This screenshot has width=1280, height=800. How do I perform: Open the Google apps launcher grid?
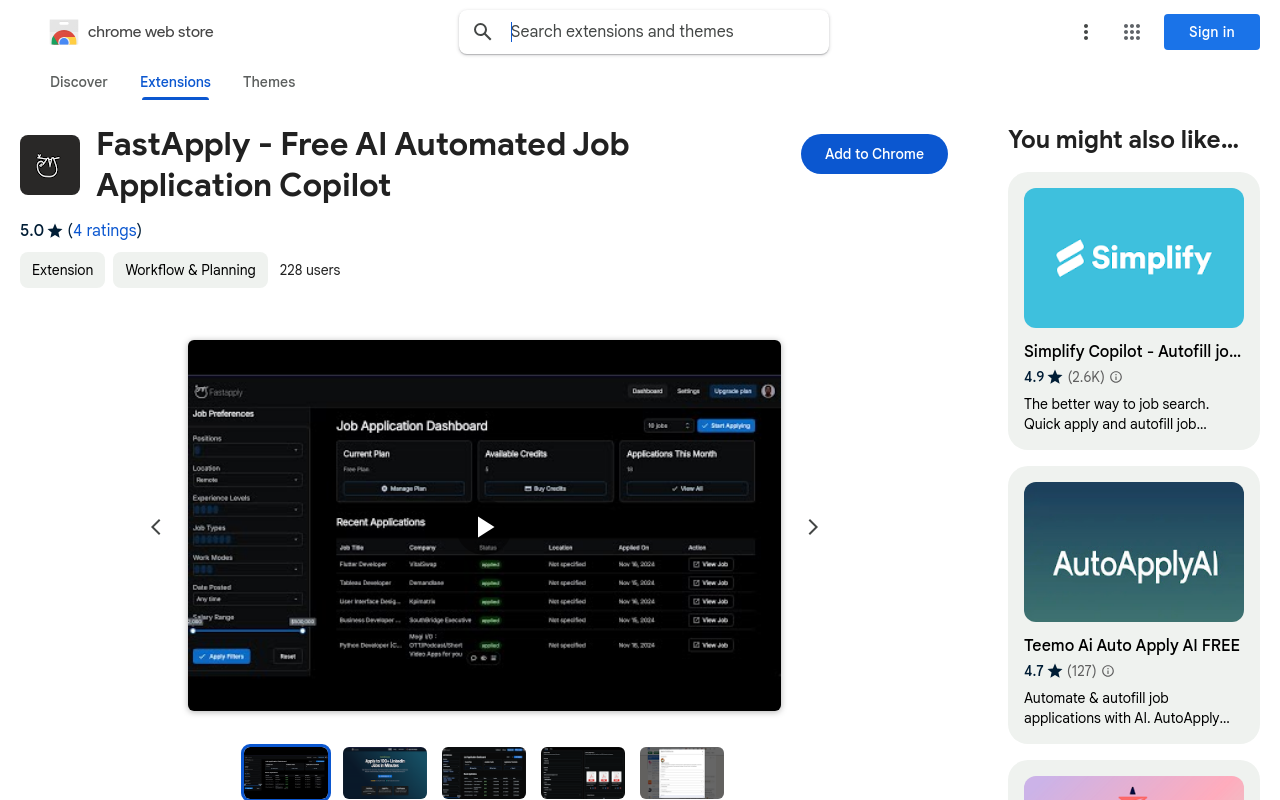pos(1132,32)
